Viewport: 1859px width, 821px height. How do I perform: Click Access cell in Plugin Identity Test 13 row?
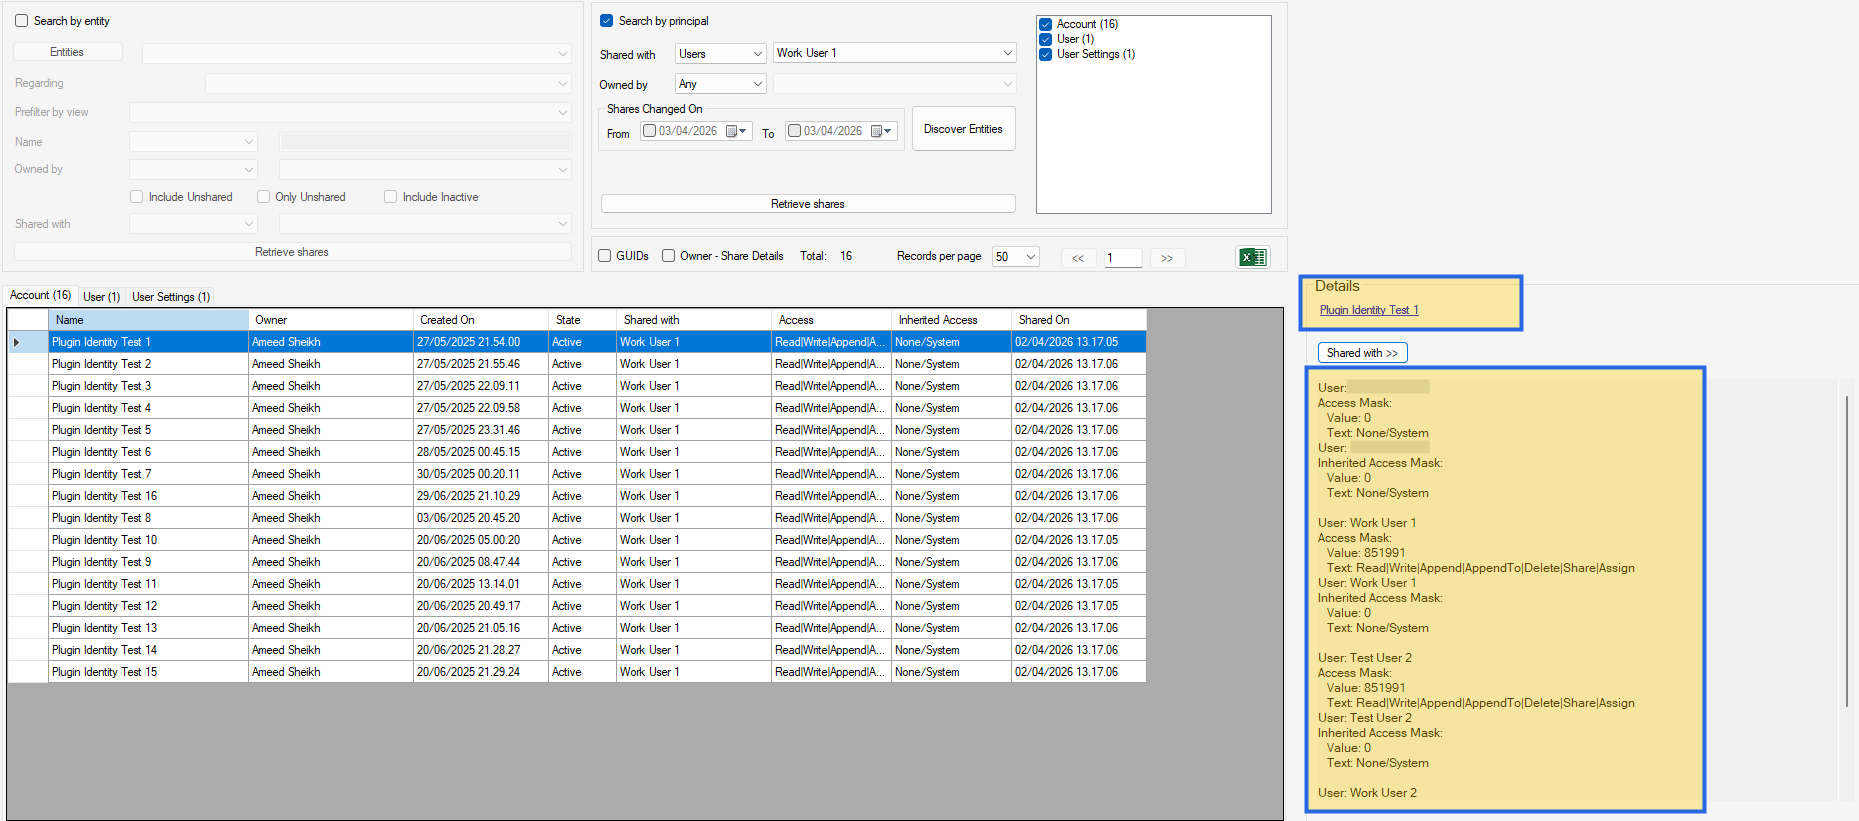[831, 628]
